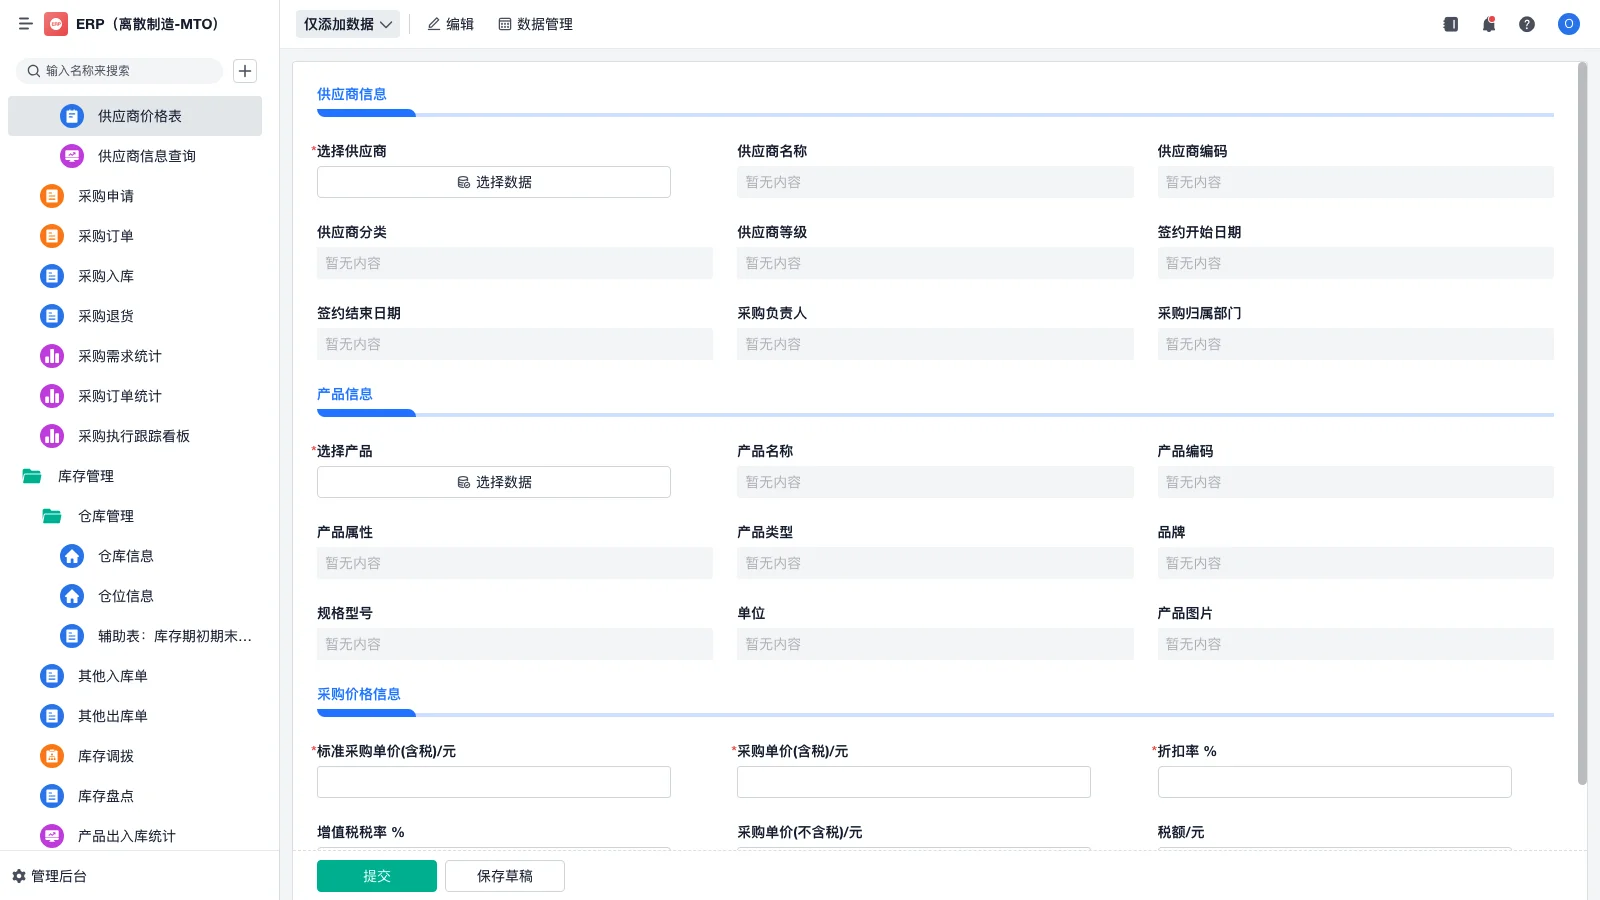The height and width of the screenshot is (900, 1600).
Task: Open 仓库信息 via its home icon
Action: coord(71,556)
